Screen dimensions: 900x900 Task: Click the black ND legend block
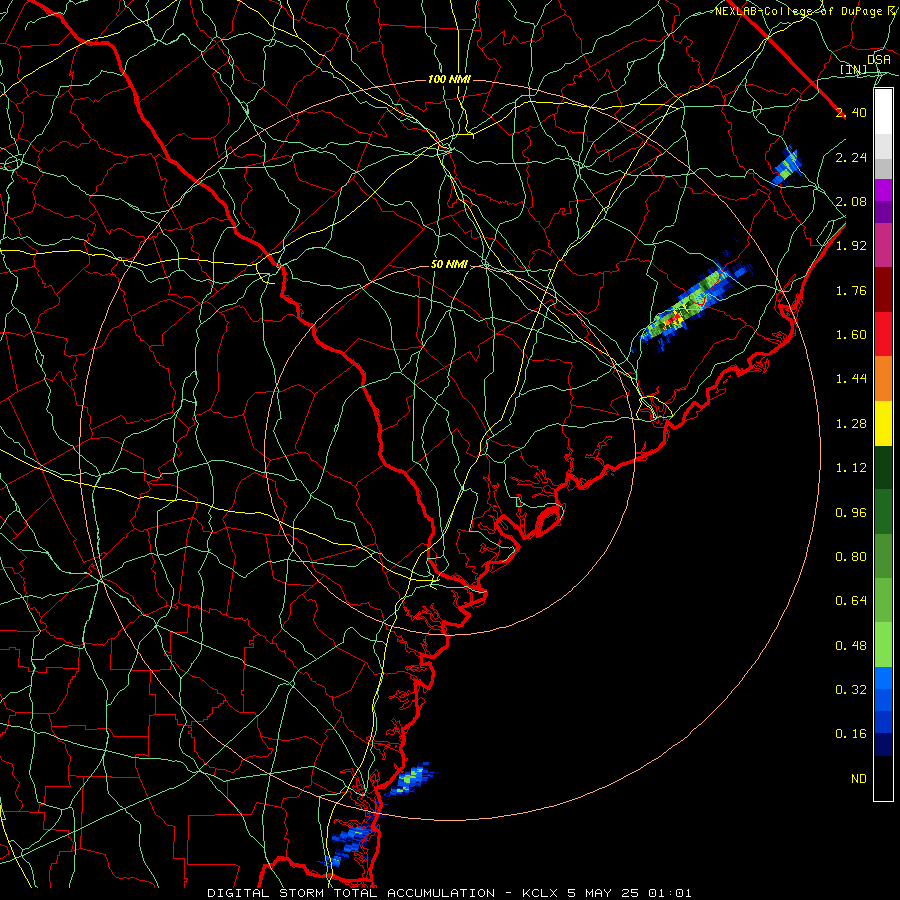[x=883, y=778]
